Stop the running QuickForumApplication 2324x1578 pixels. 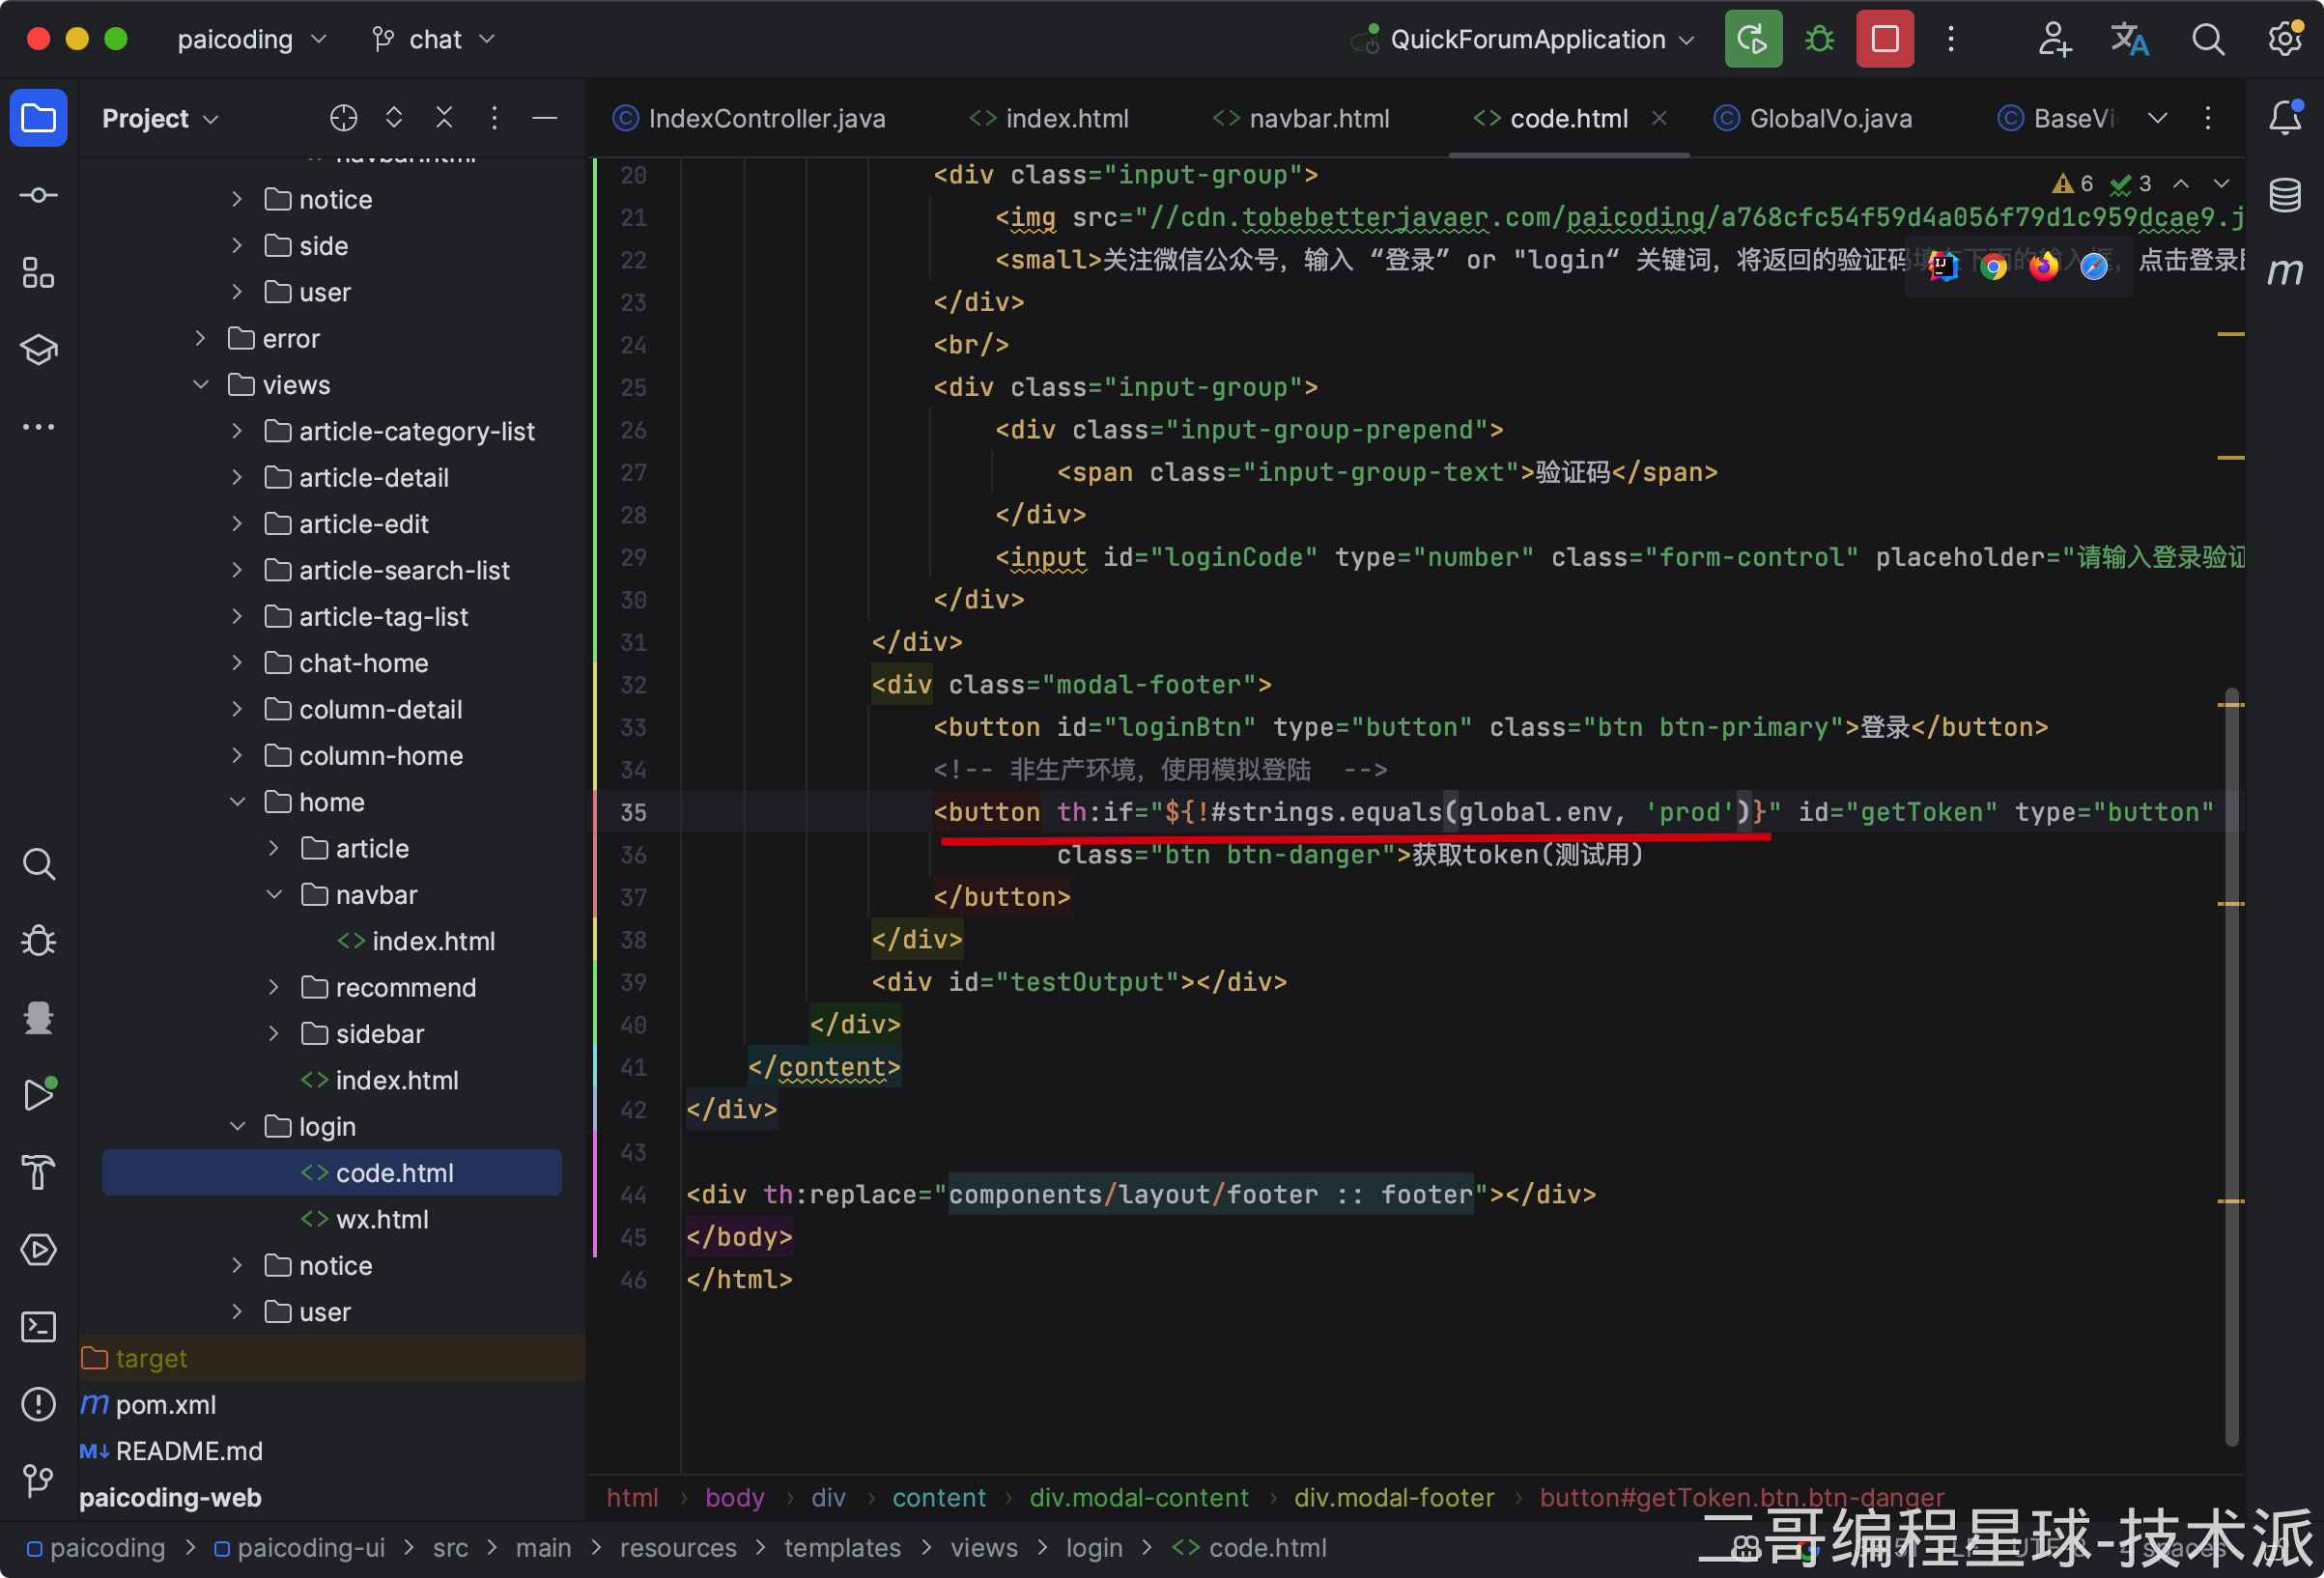coord(1884,39)
